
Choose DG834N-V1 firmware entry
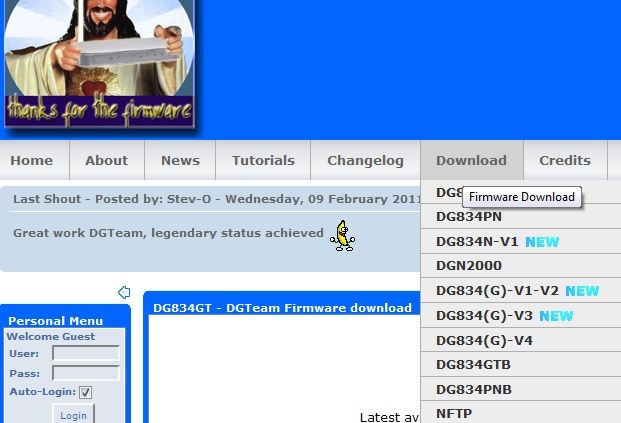click(477, 242)
